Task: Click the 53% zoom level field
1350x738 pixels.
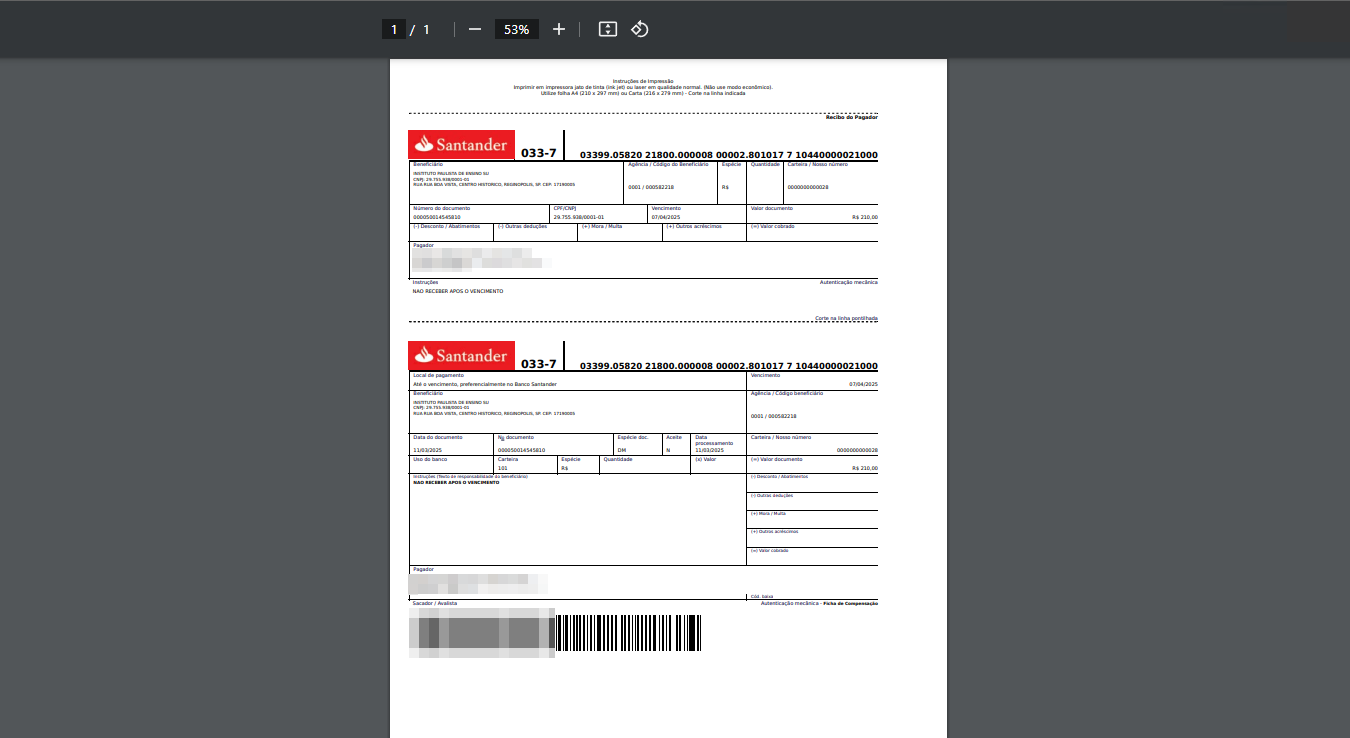Action: coord(517,29)
